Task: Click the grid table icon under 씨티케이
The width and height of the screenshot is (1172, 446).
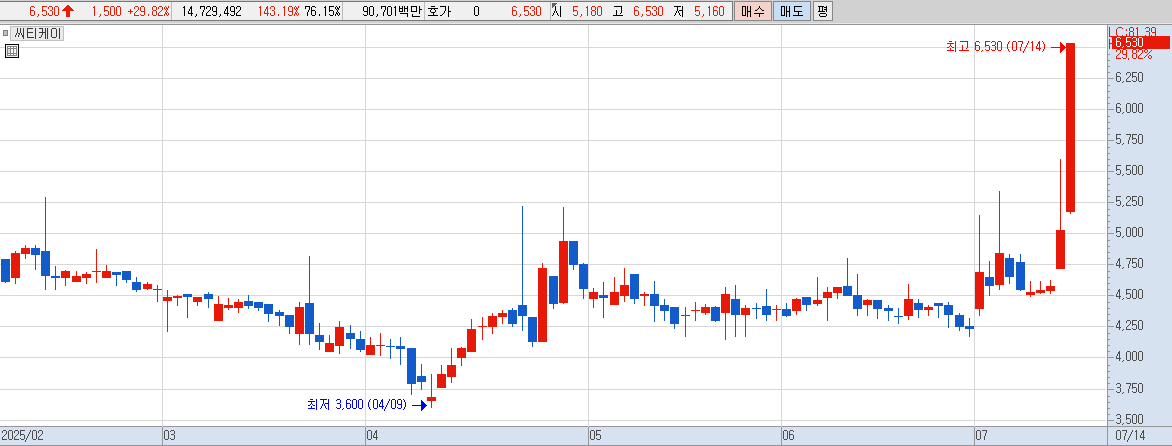Action: point(11,51)
